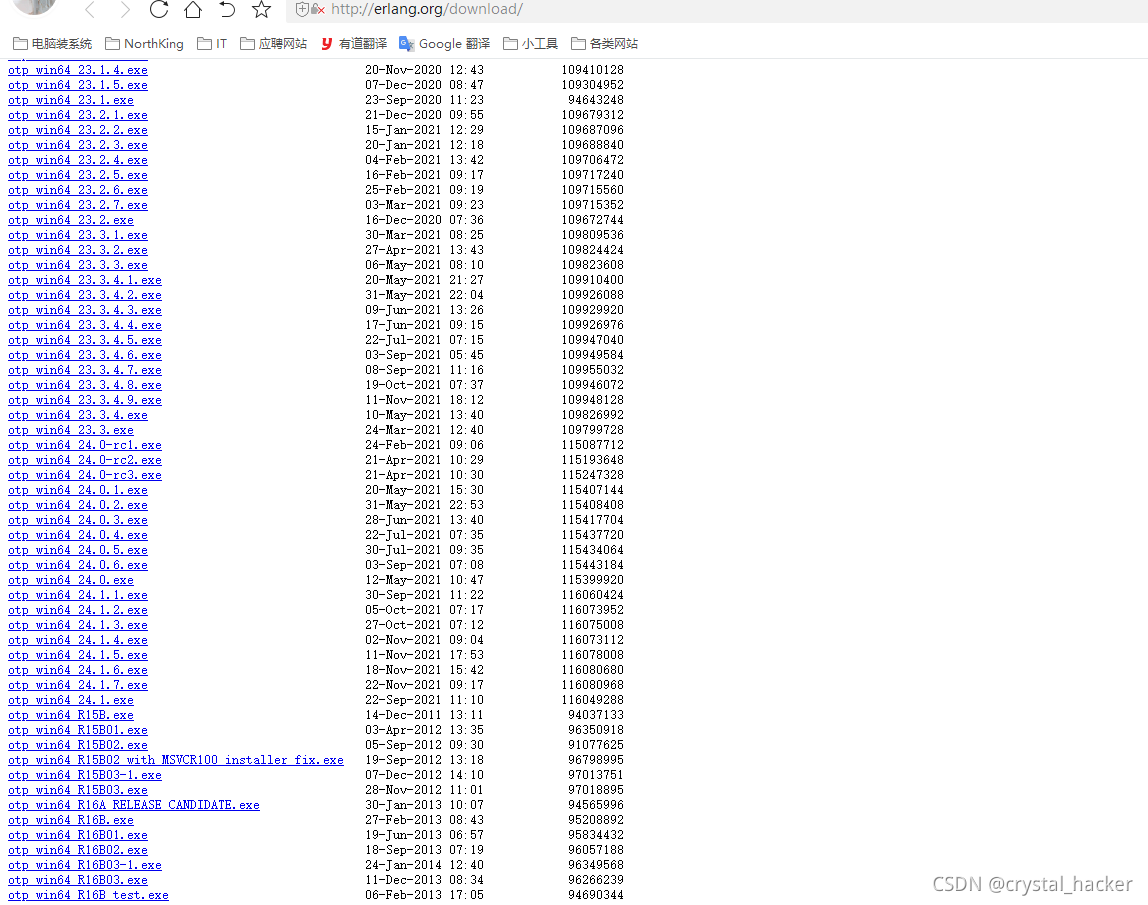Download otp_win64_24.1.1.exe
This screenshot has width=1148, height=905.
coord(78,595)
